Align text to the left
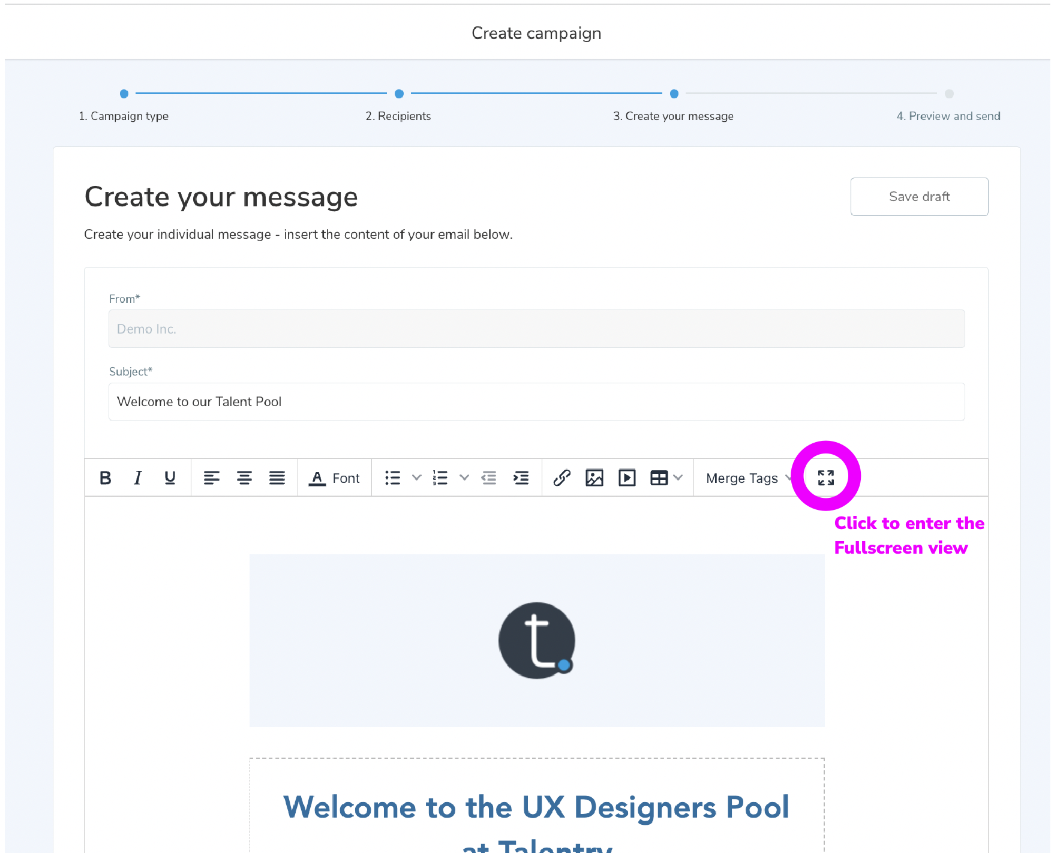 (x=211, y=478)
